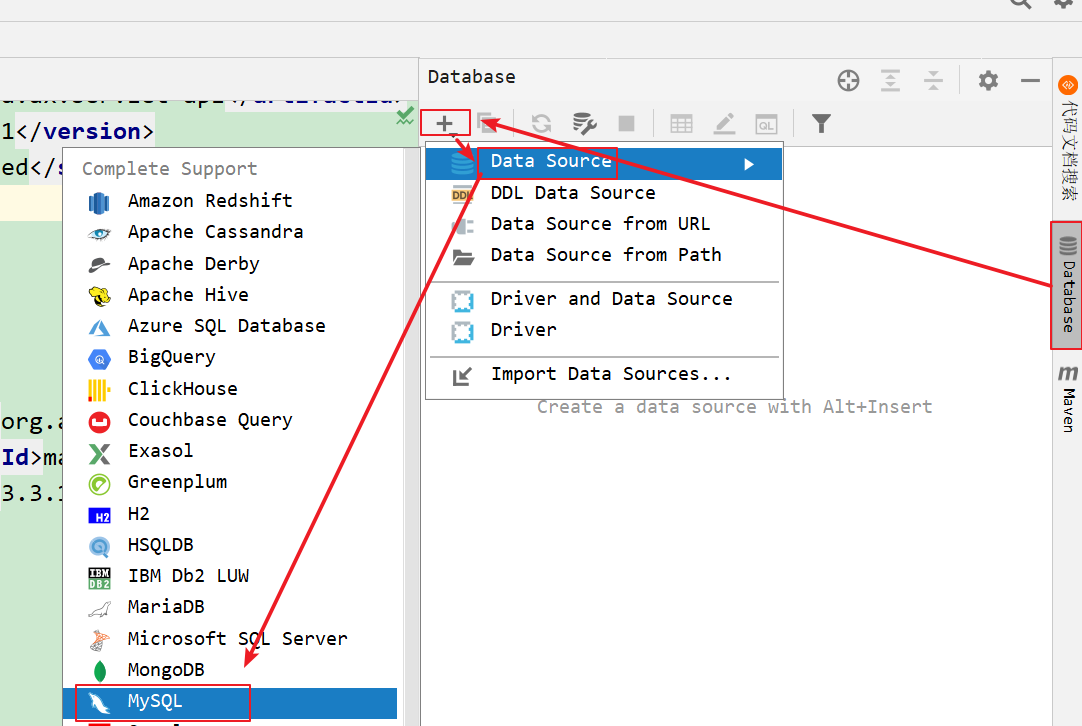Select MySQL from the data source list

(155, 702)
